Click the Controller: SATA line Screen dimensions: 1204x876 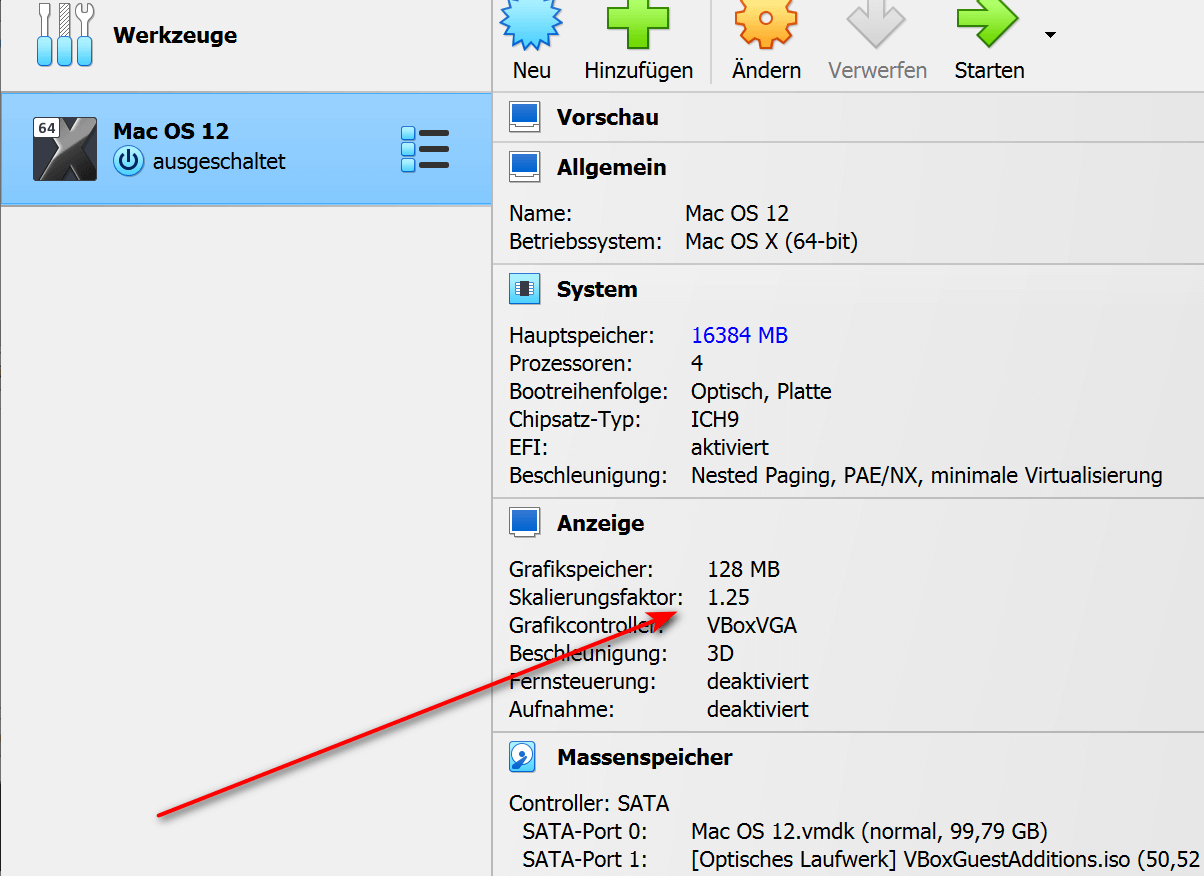[589, 803]
